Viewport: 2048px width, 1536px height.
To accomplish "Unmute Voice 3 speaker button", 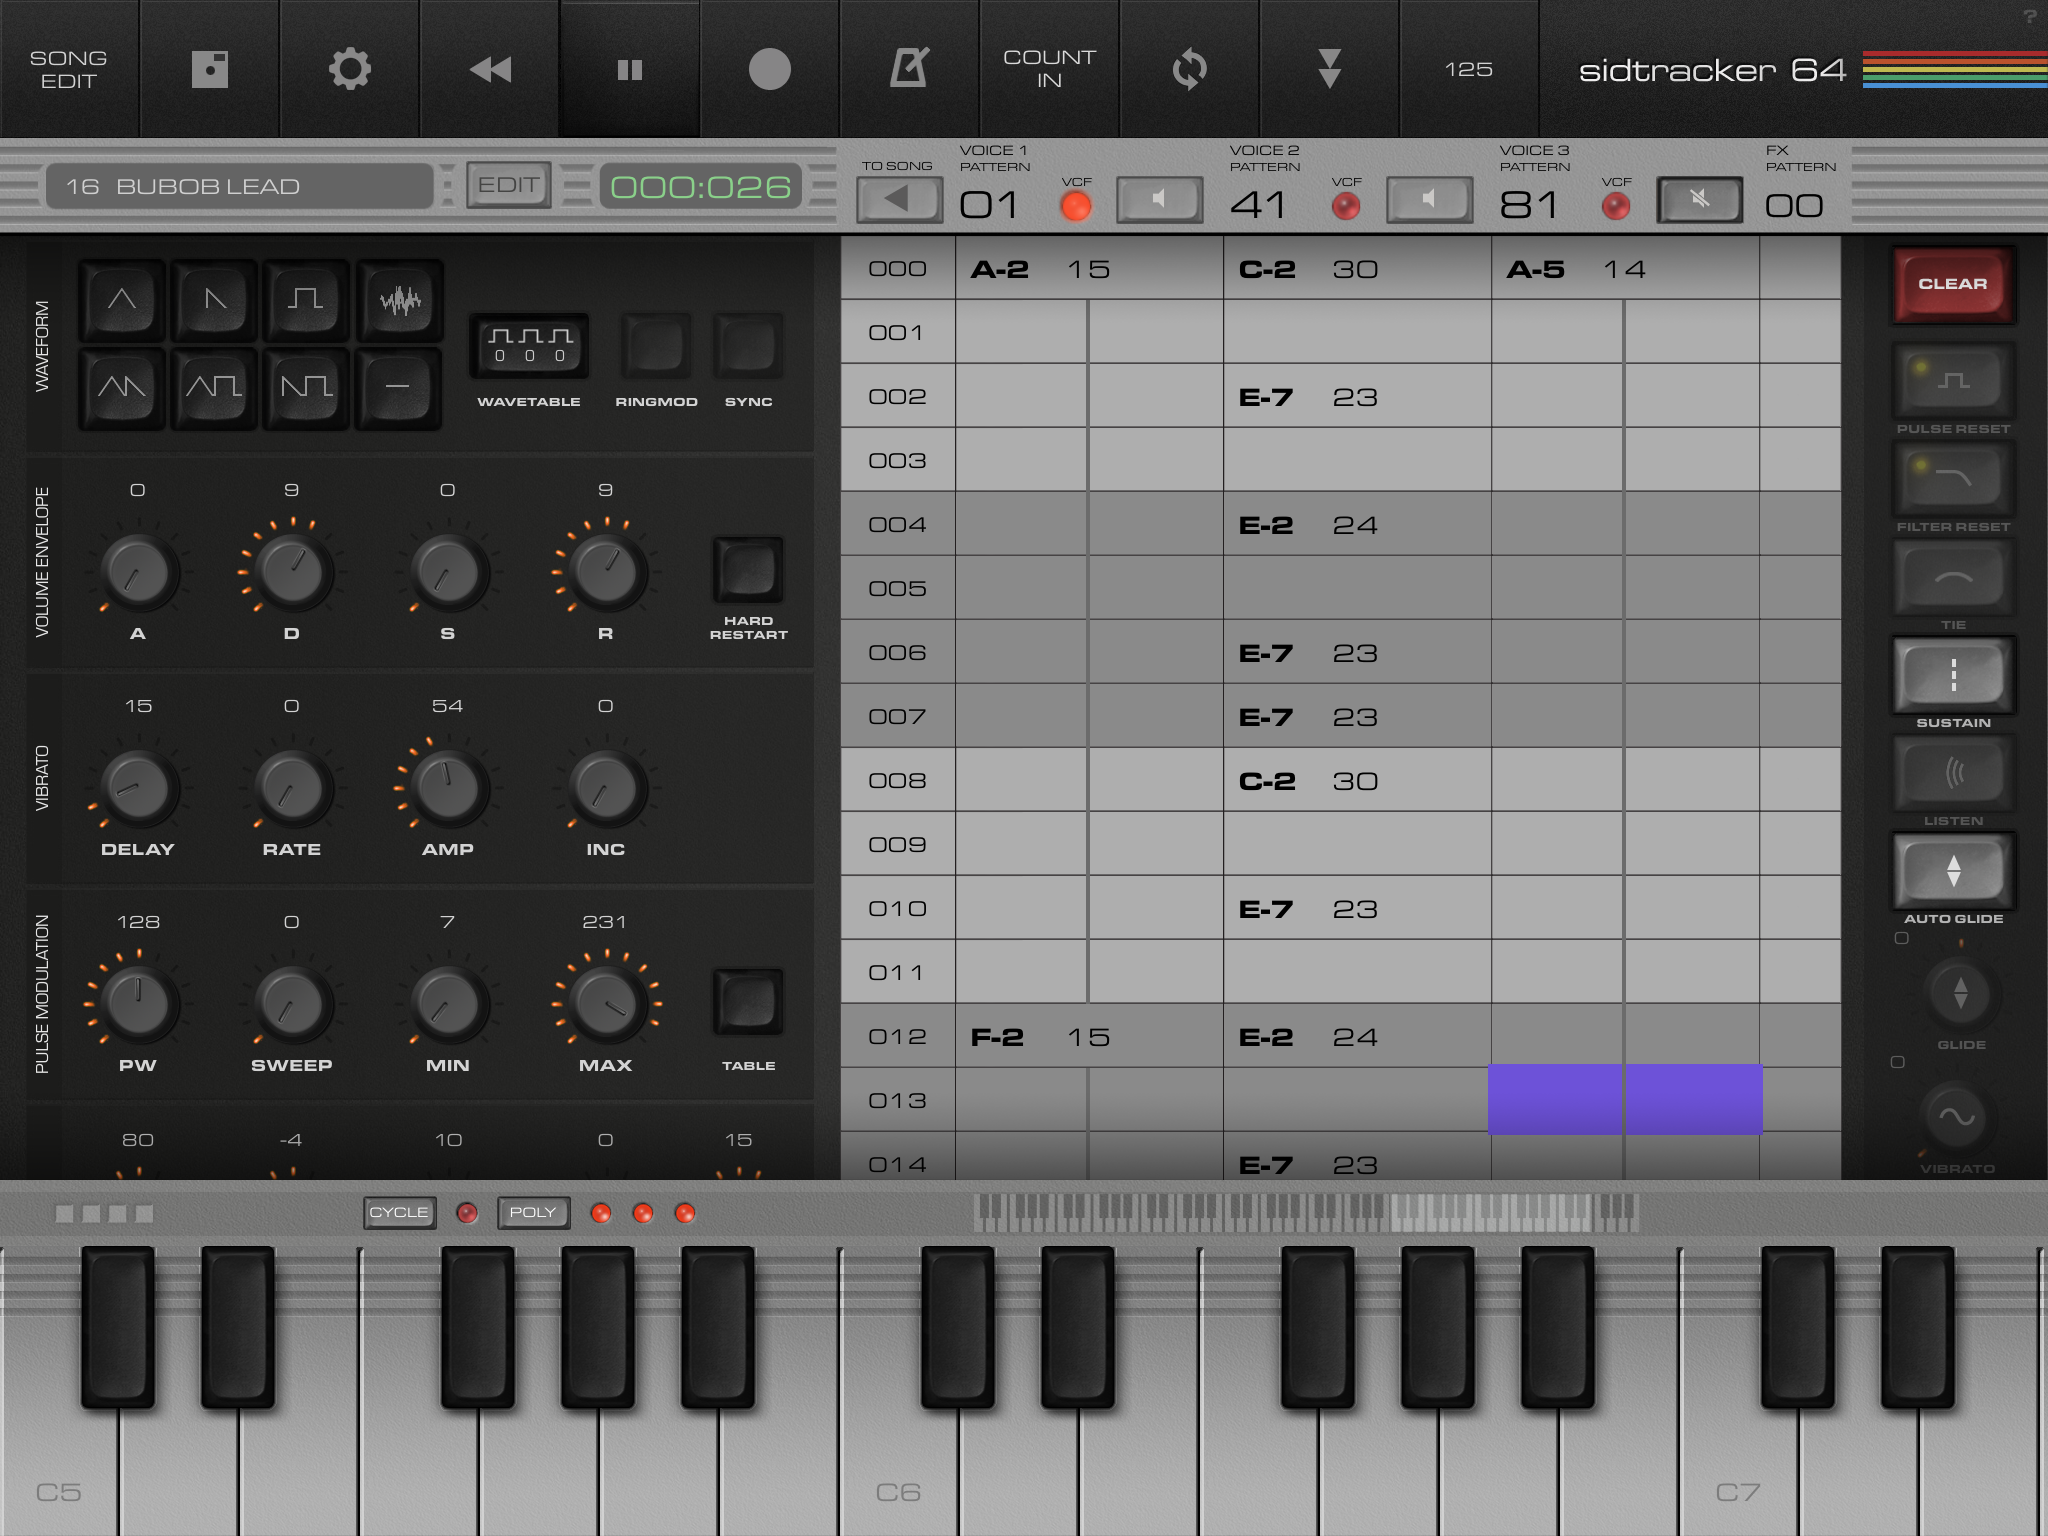I will (1700, 199).
